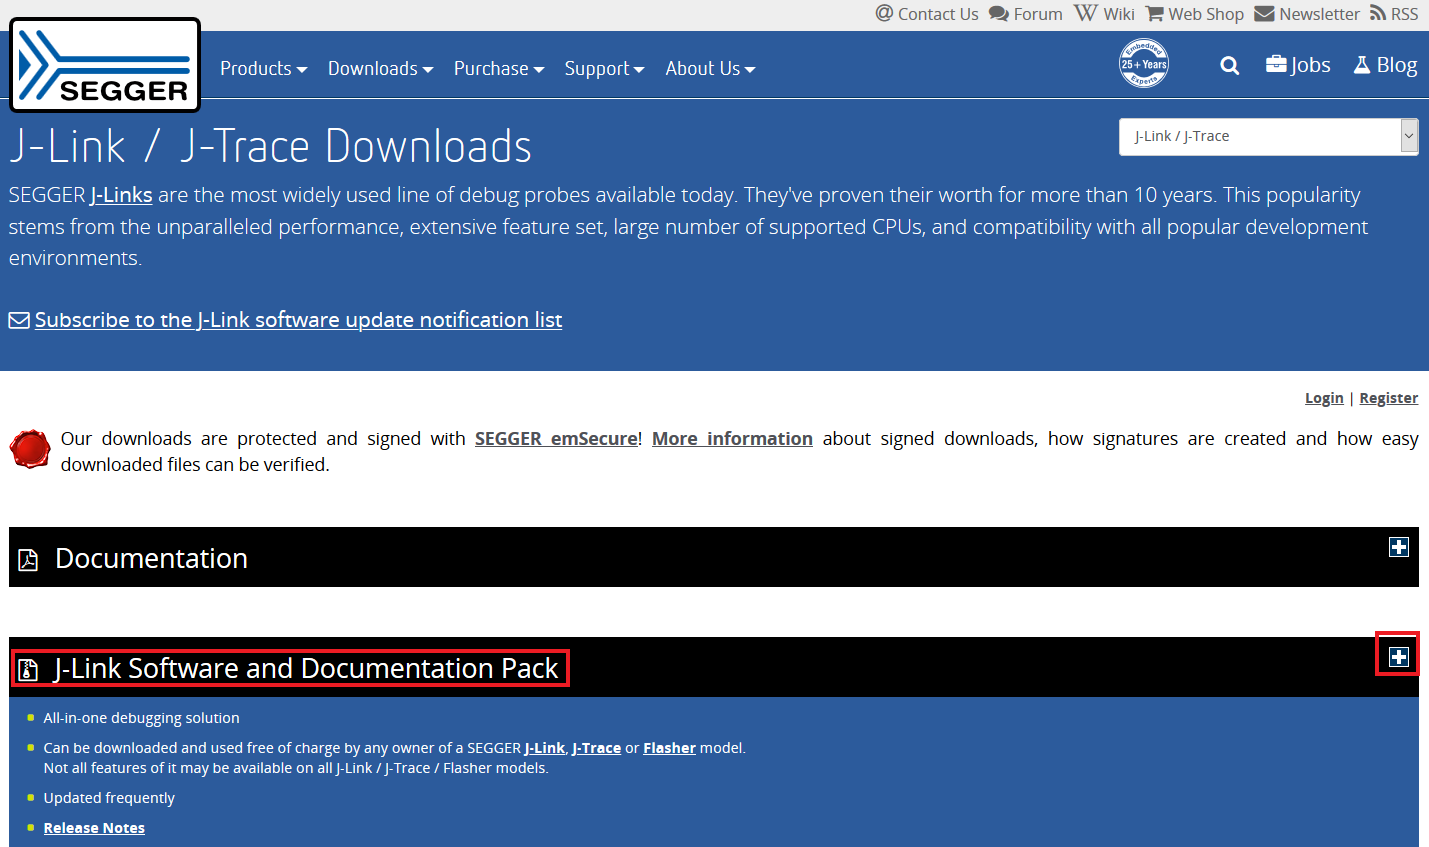This screenshot has height=847, width=1429.
Task: Expand J-Link Software and Documentation Pack section
Action: click(x=1398, y=657)
